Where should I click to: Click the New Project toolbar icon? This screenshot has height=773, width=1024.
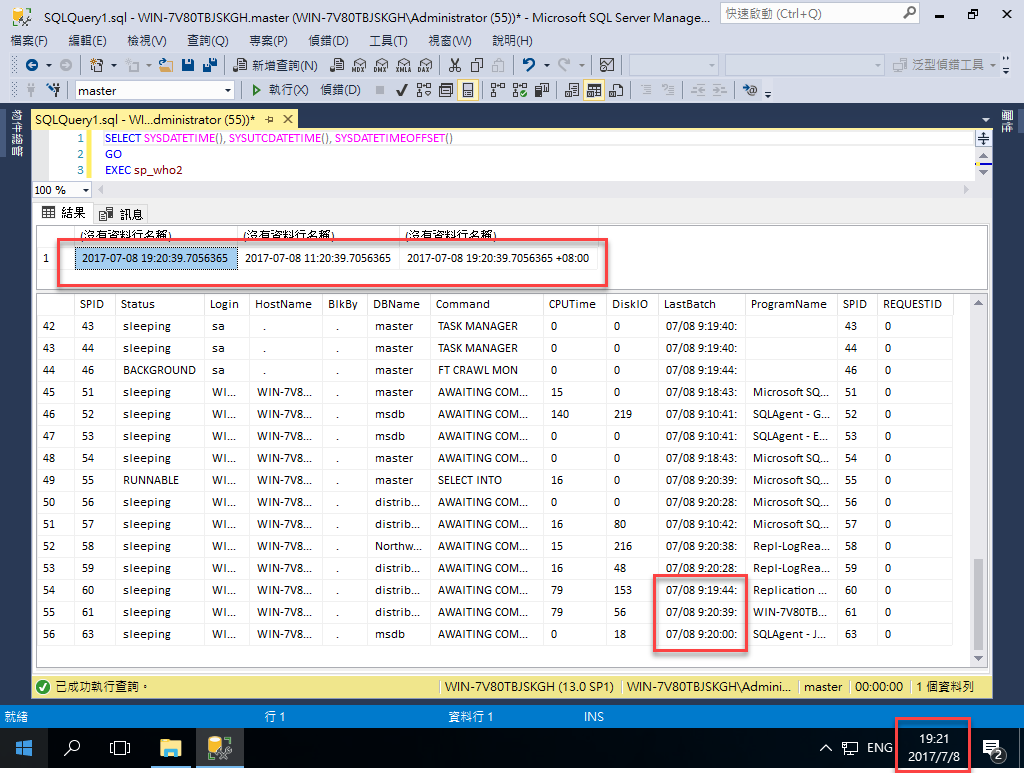(97, 65)
